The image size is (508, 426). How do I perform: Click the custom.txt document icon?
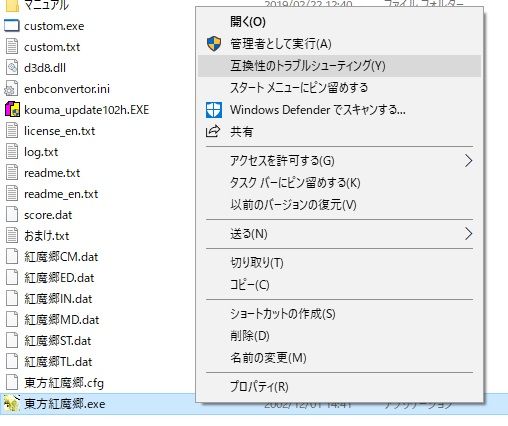[12, 47]
